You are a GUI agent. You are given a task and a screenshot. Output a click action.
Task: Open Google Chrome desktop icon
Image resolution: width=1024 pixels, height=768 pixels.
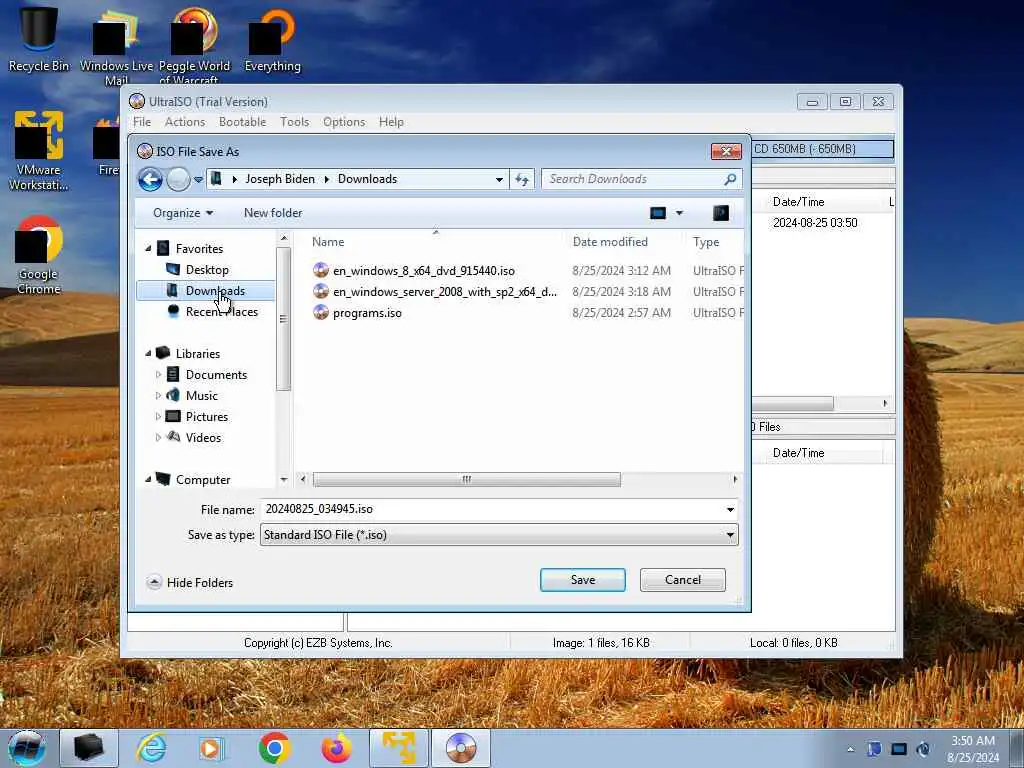click(x=39, y=256)
